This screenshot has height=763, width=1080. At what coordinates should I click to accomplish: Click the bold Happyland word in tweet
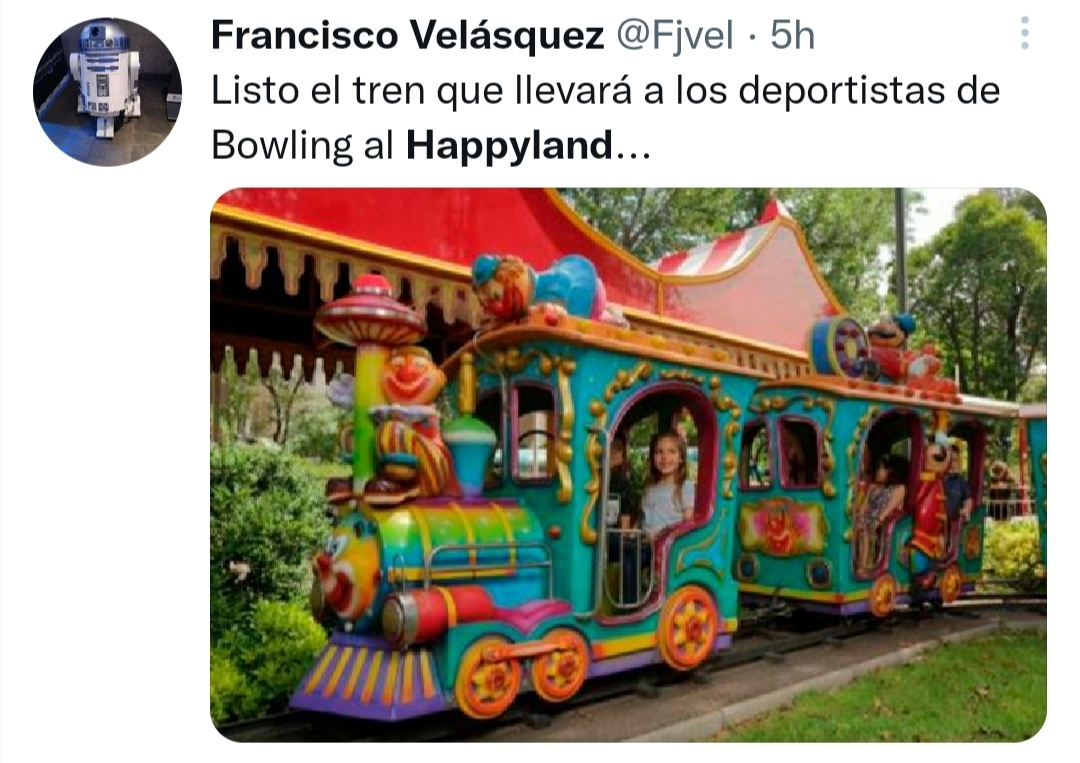[509, 145]
